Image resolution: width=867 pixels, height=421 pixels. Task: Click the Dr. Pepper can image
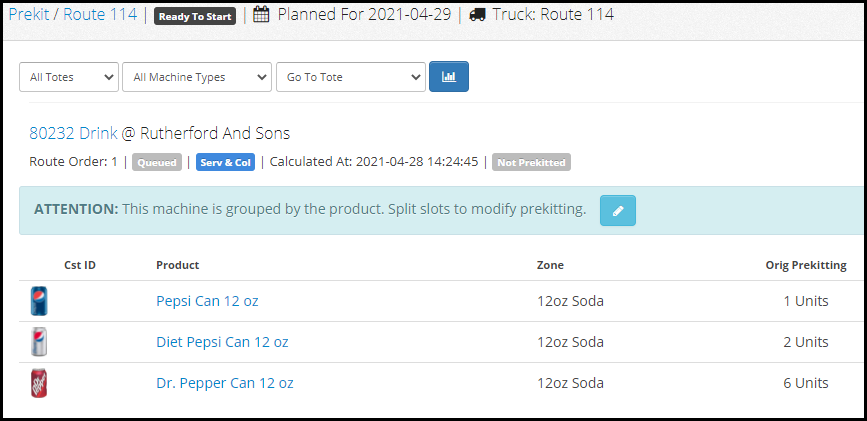39,383
